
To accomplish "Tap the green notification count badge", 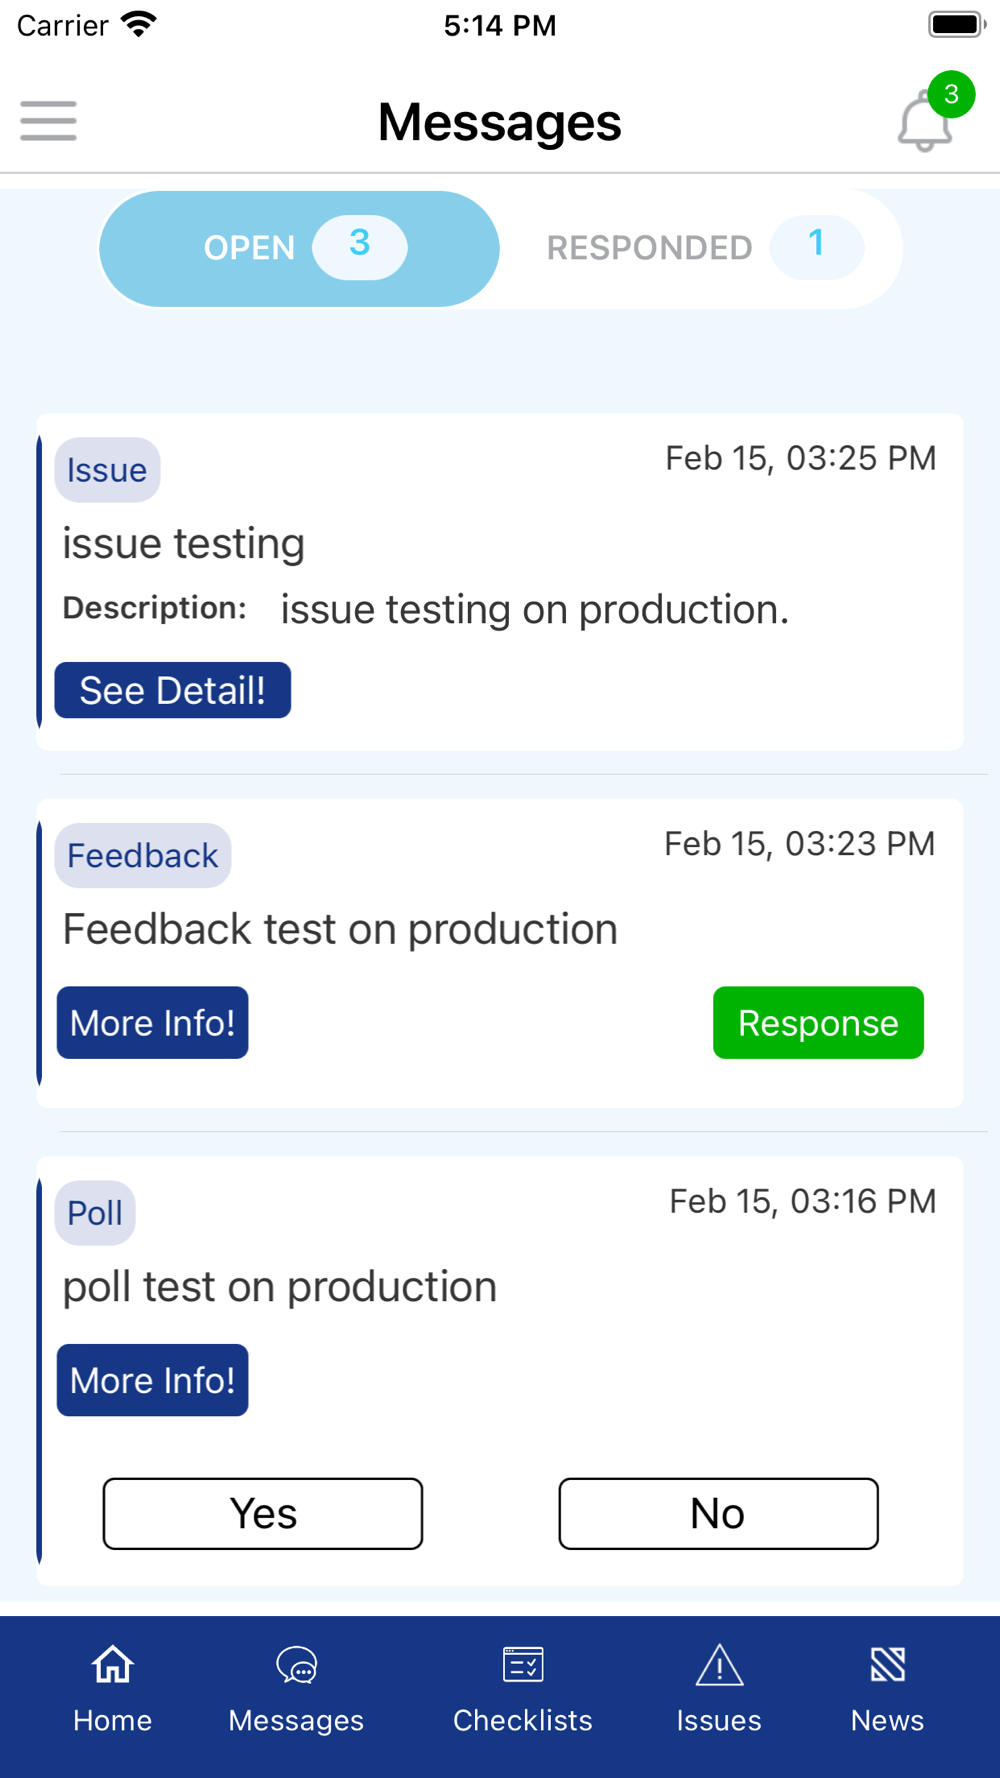I will tap(951, 95).
